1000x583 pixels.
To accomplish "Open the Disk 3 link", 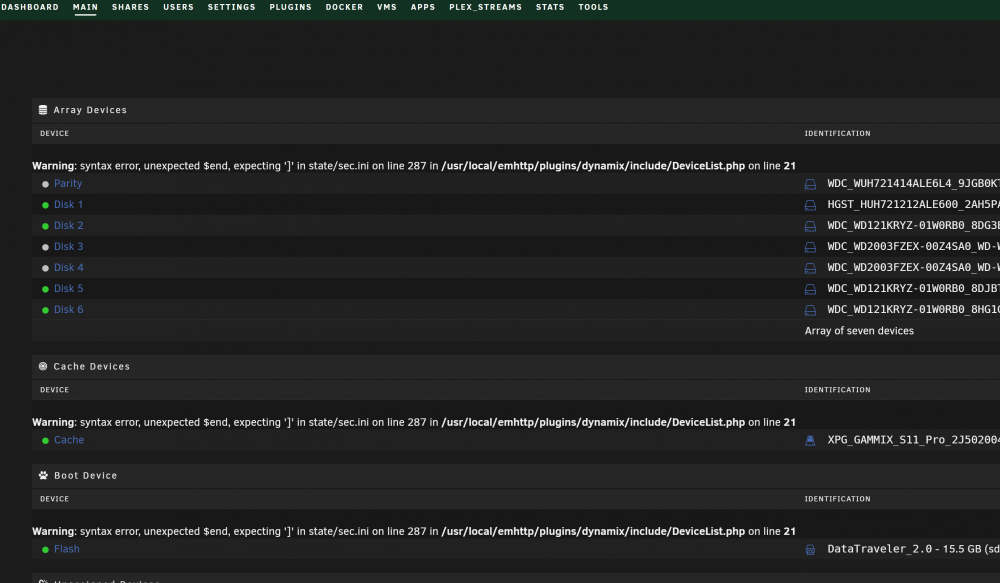I will [x=68, y=246].
